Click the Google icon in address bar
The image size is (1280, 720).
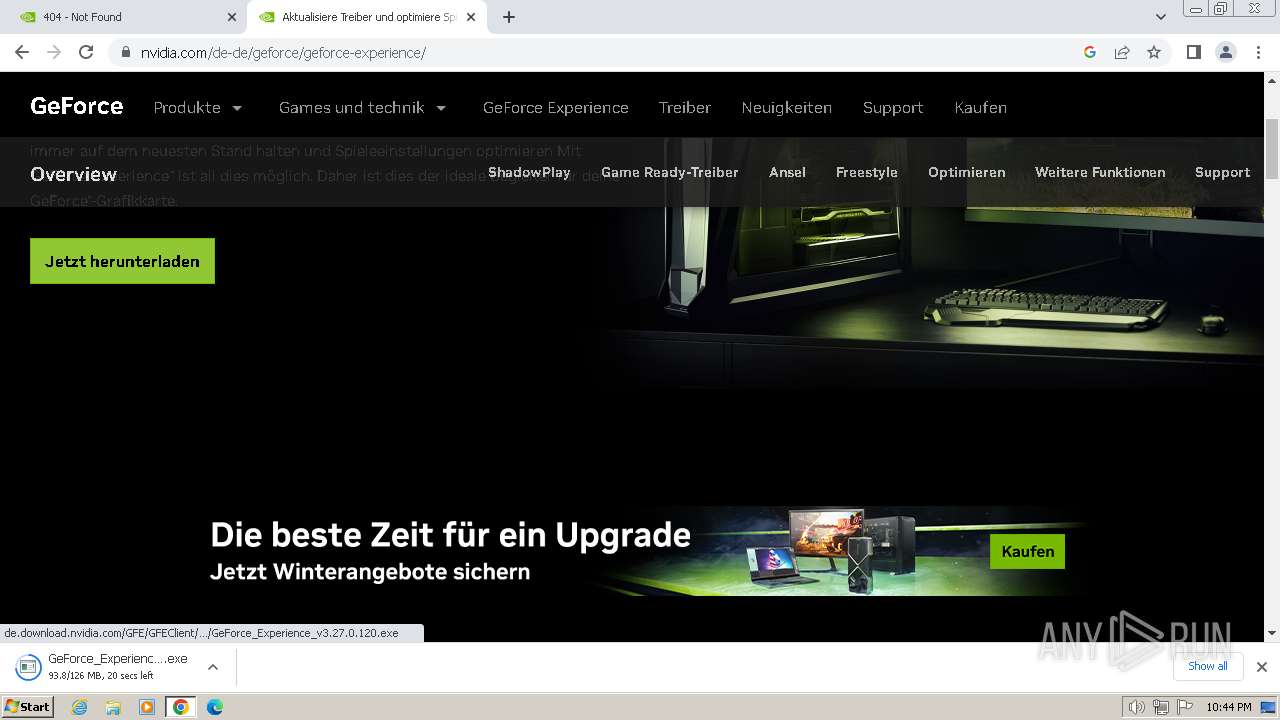click(1090, 52)
